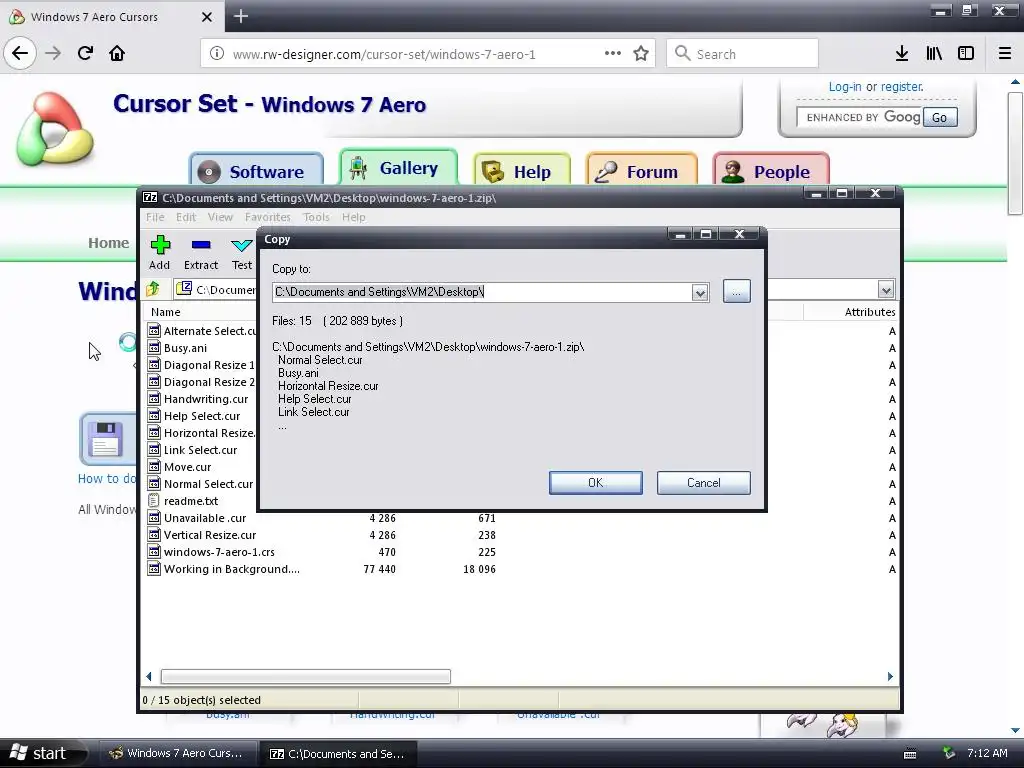Click the Google search Go button

pyautogui.click(x=940, y=117)
